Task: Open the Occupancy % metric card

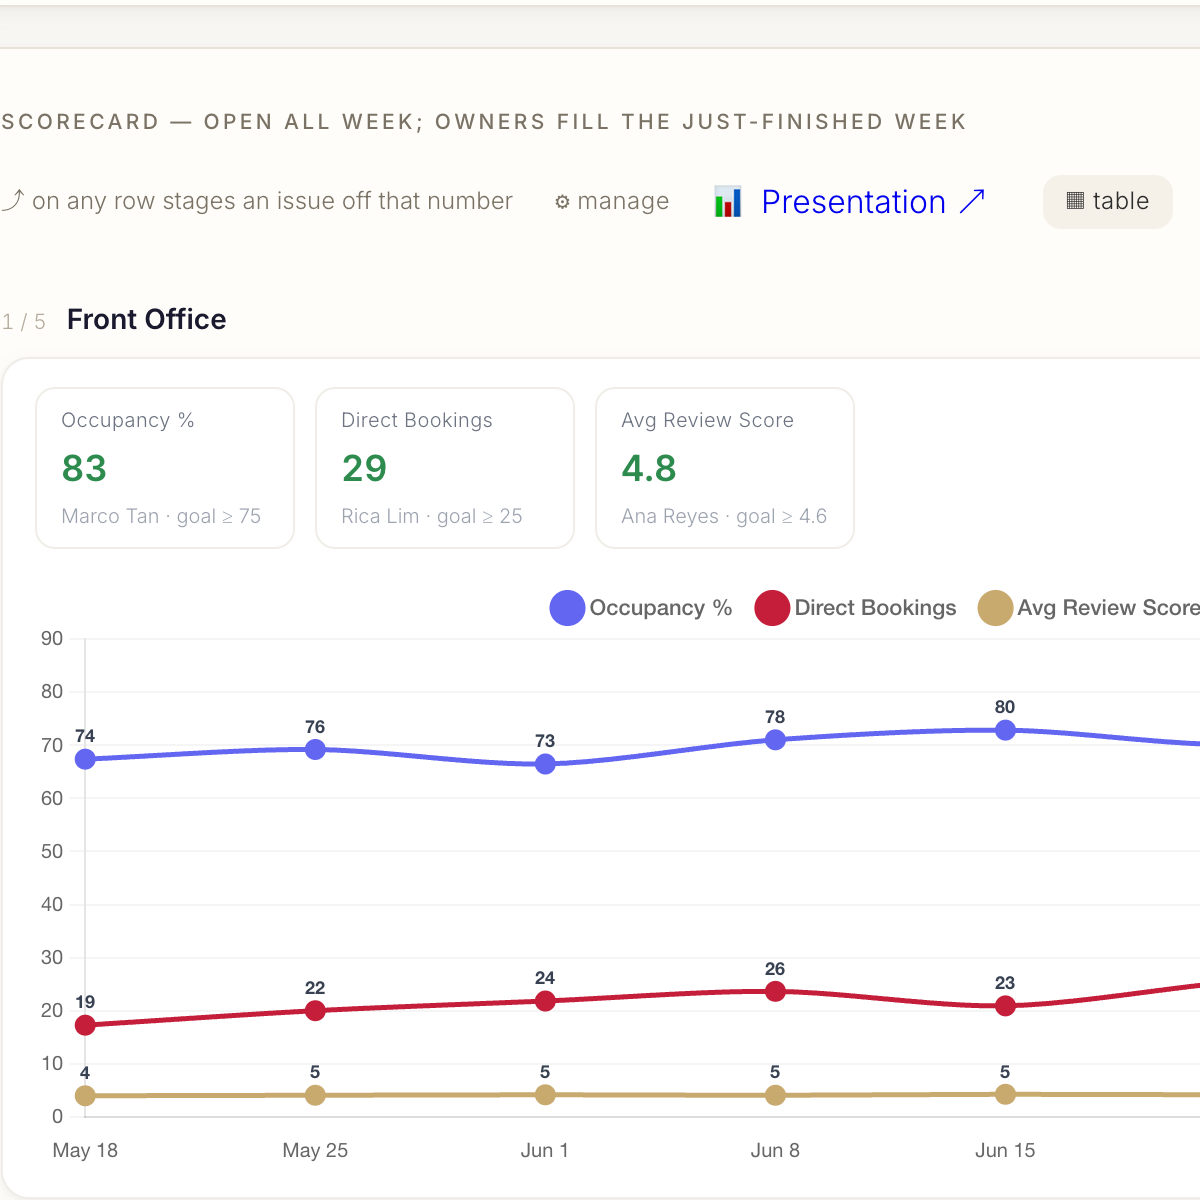Action: [x=165, y=468]
